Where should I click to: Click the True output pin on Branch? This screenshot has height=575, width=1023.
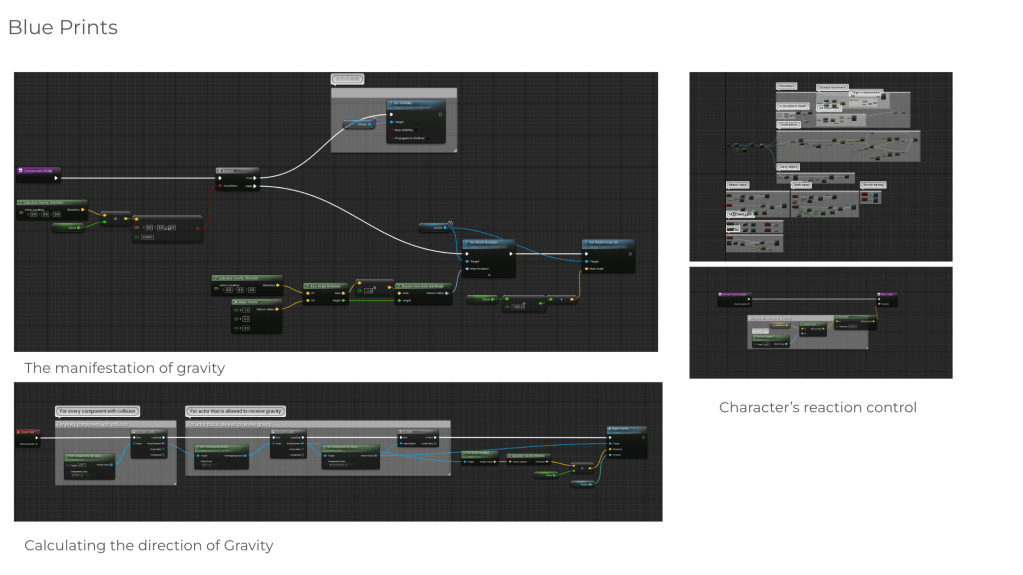[x=255, y=179]
